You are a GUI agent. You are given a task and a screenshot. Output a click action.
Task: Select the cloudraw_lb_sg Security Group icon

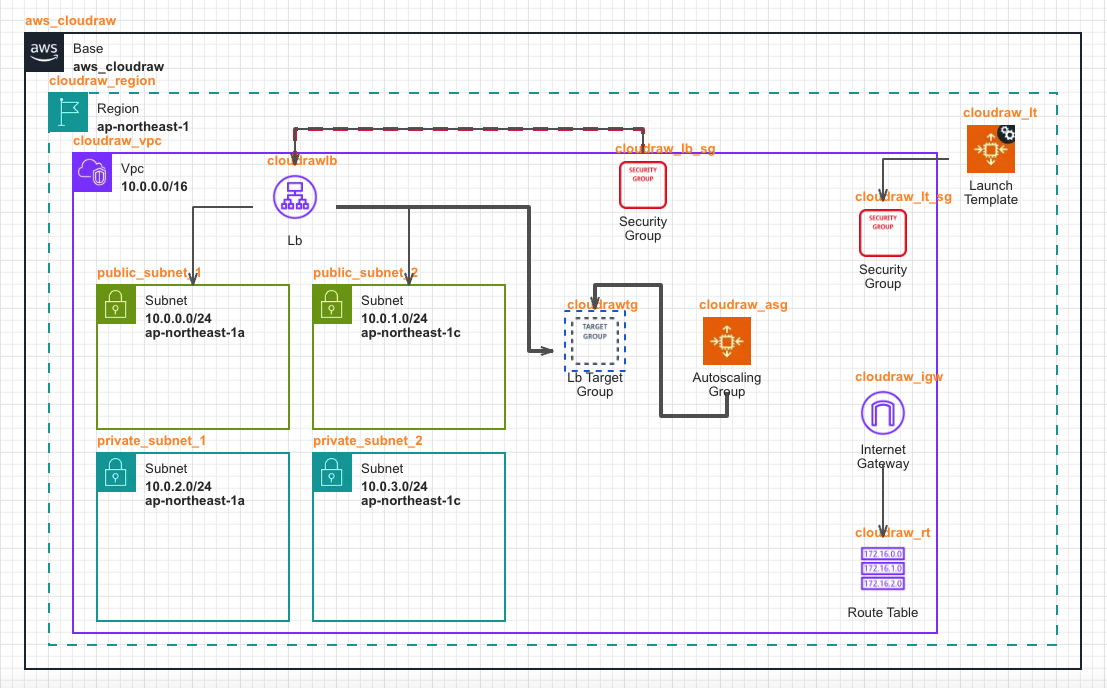click(x=642, y=185)
